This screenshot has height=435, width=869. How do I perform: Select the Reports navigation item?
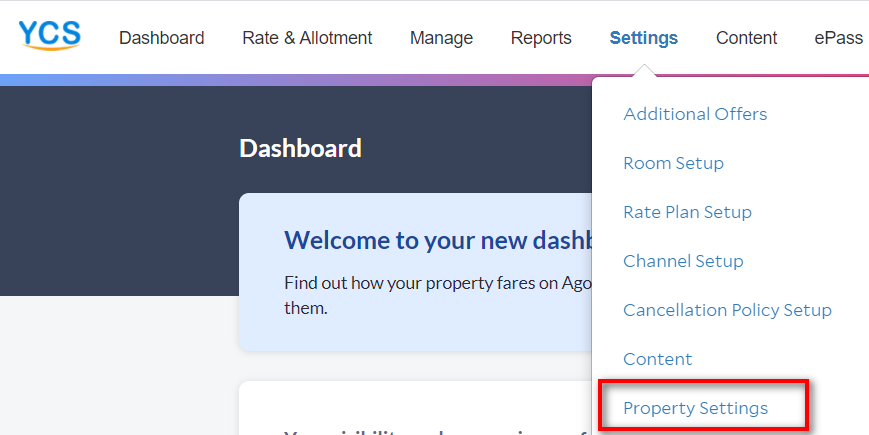pyautogui.click(x=541, y=38)
